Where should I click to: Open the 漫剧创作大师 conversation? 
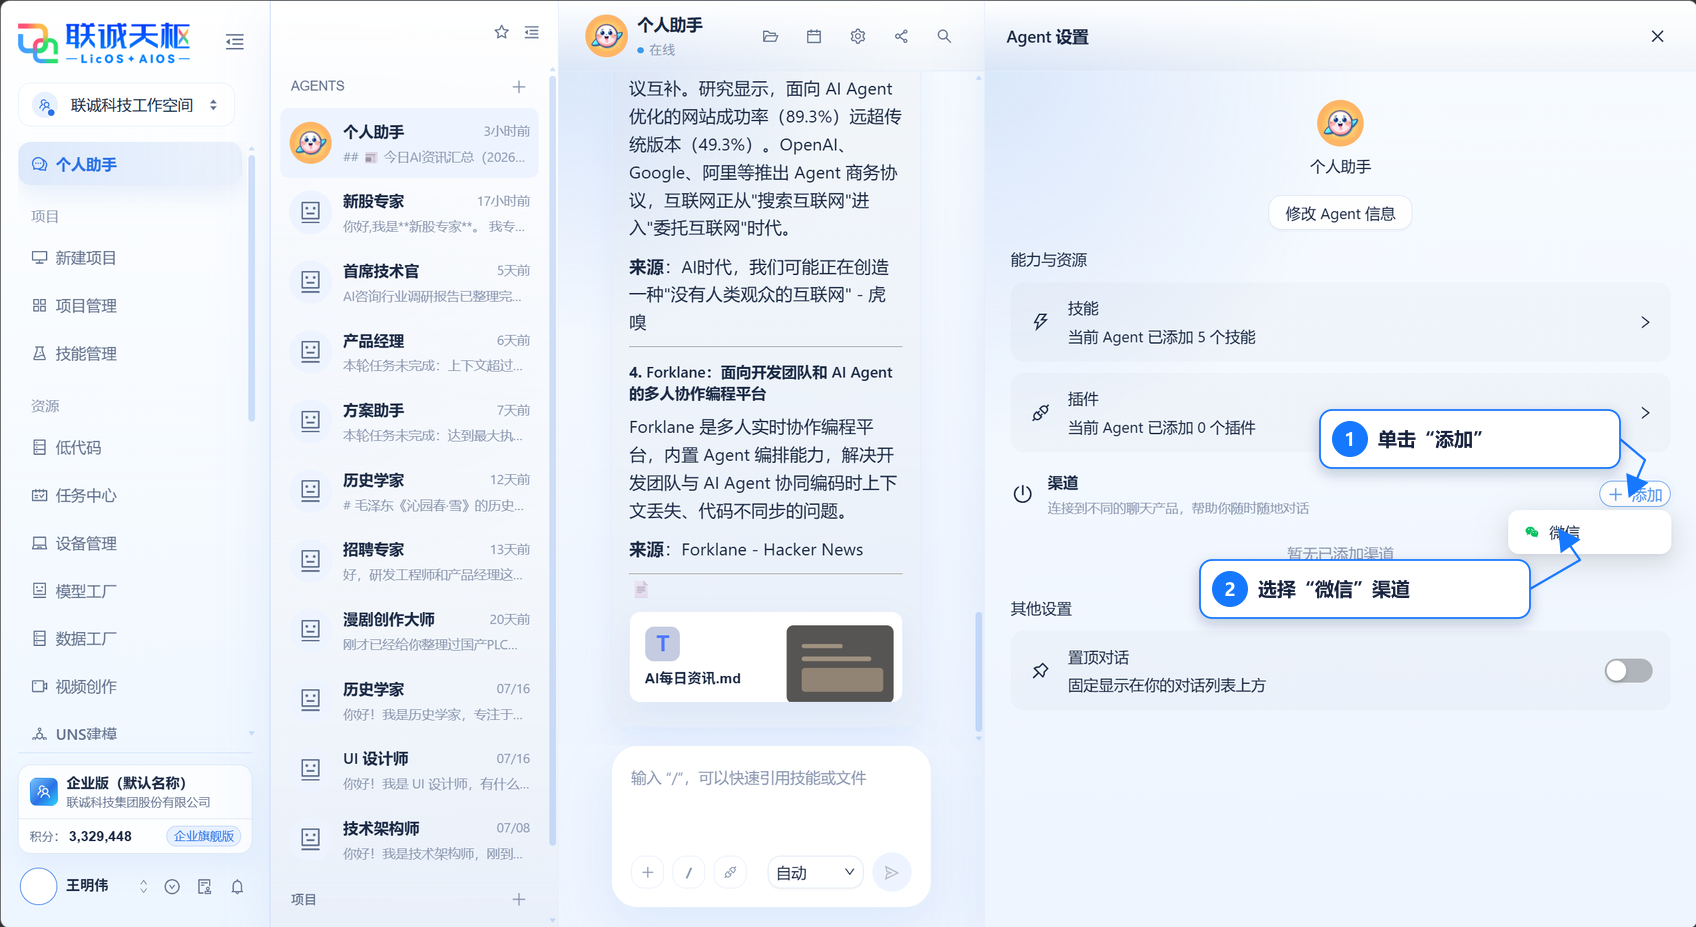tap(410, 631)
